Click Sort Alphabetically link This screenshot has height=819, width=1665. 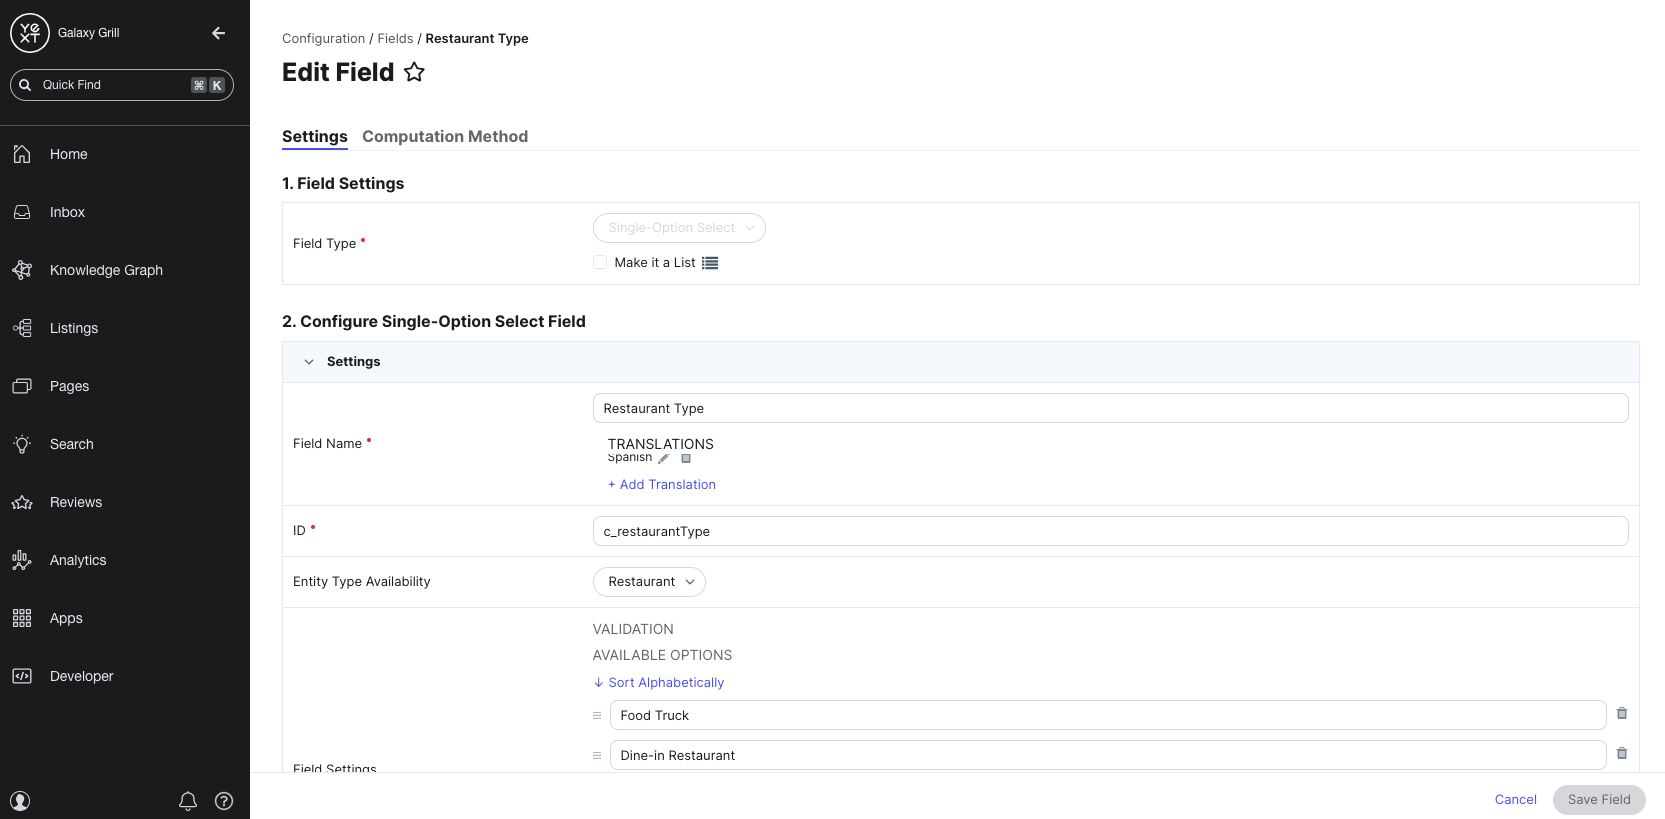[x=659, y=683]
